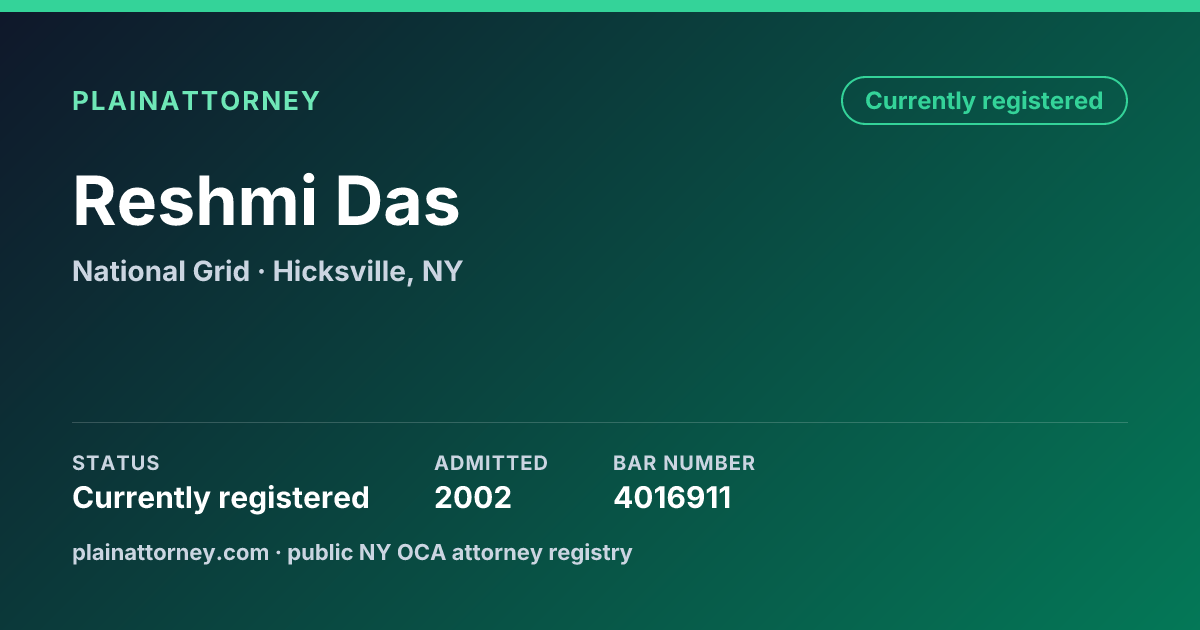1200x630 pixels.
Task: Click the word registered inside the badge
Action: click(1042, 101)
